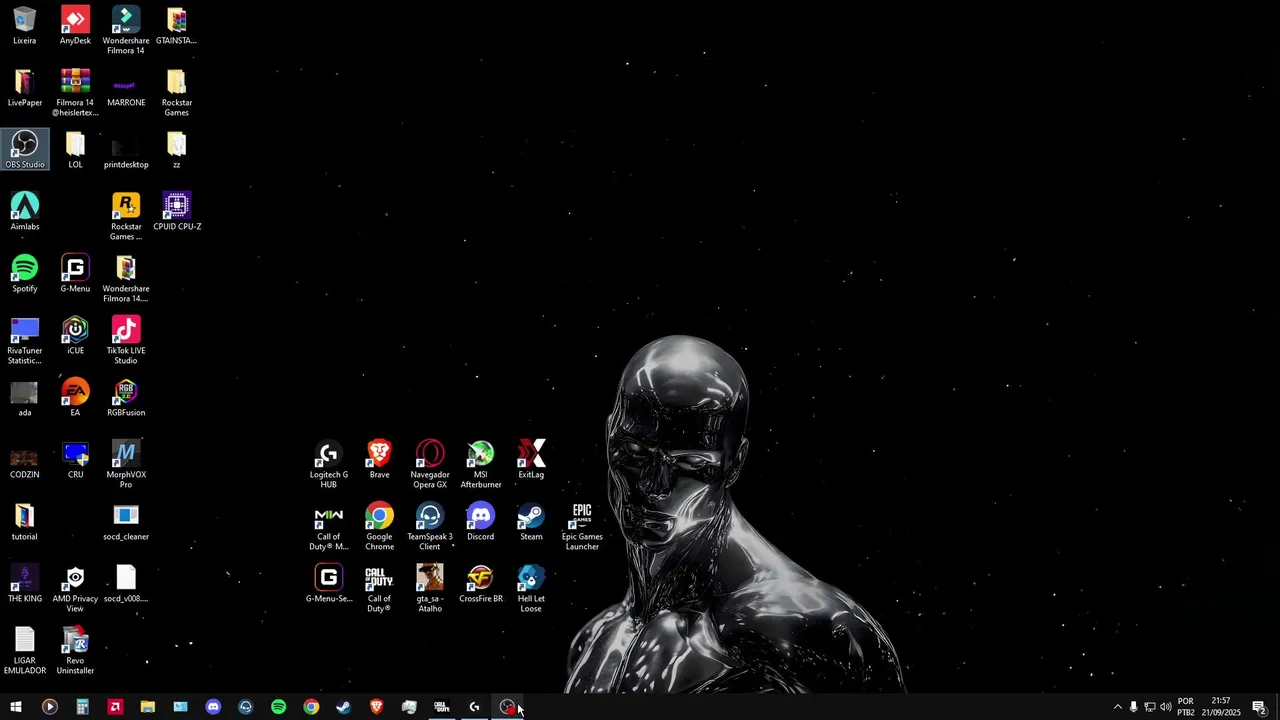Select the LivePaper desktop icon
Viewport: 1280px width, 720px height.
tap(25, 88)
